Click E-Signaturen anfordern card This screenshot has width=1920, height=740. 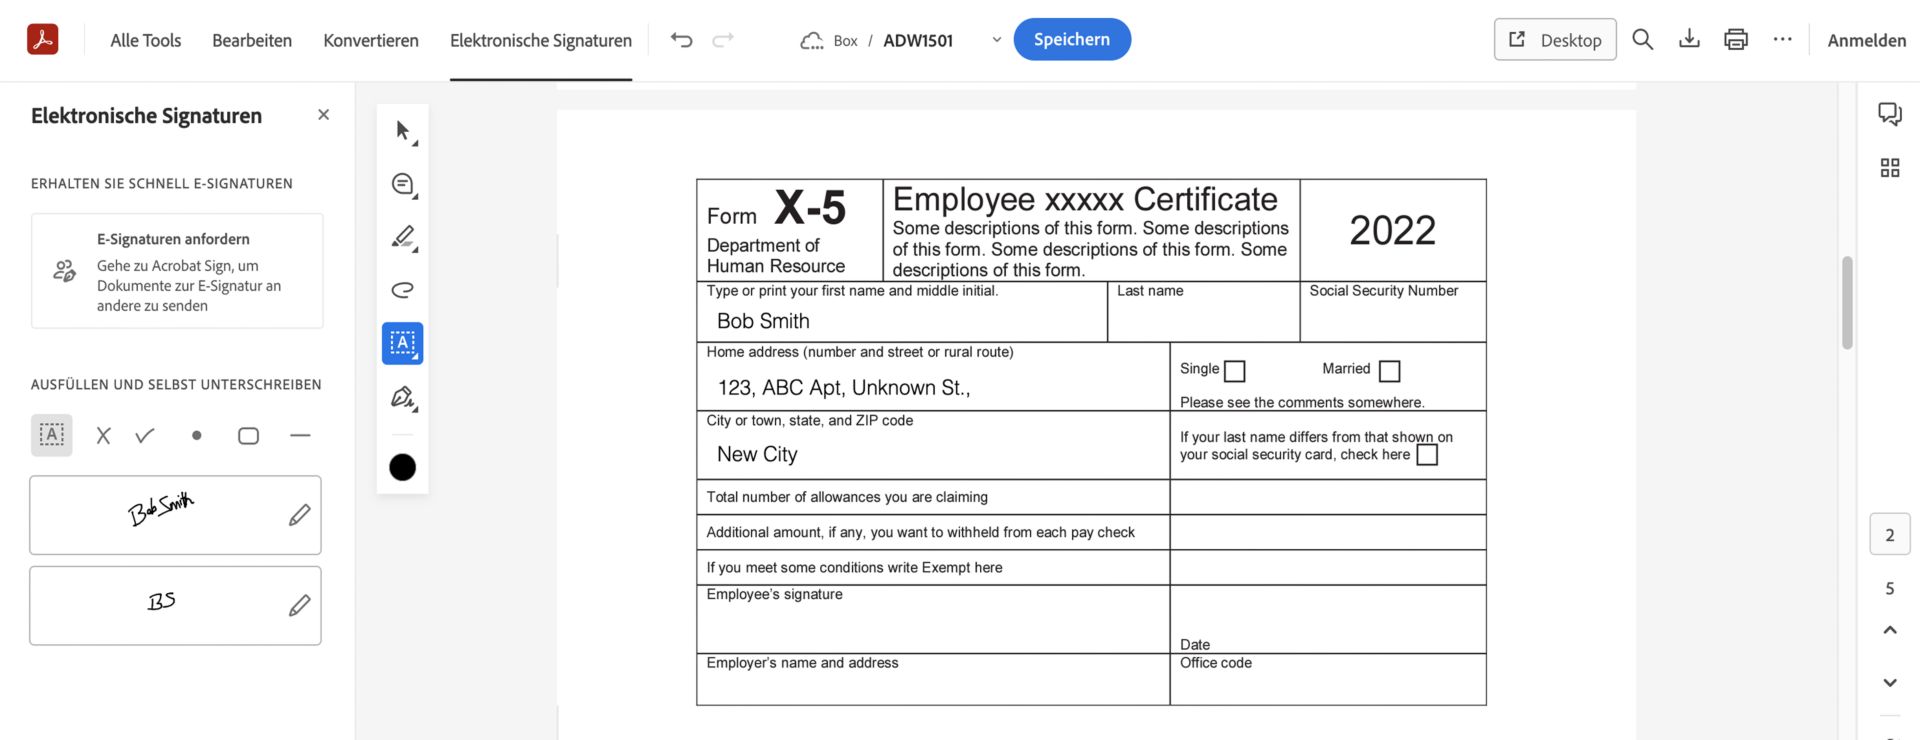click(177, 271)
